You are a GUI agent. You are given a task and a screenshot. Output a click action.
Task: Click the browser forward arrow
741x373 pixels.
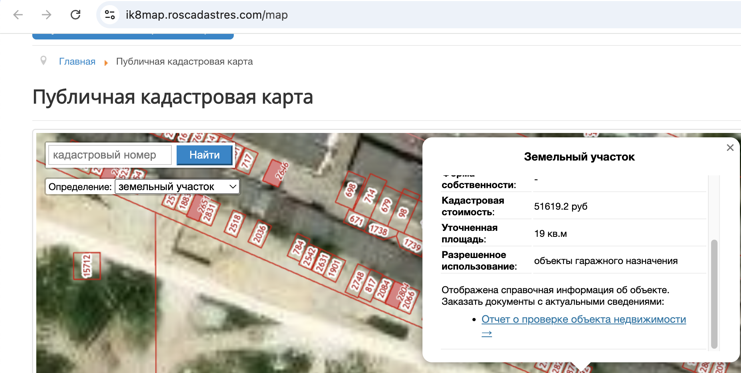tap(46, 15)
